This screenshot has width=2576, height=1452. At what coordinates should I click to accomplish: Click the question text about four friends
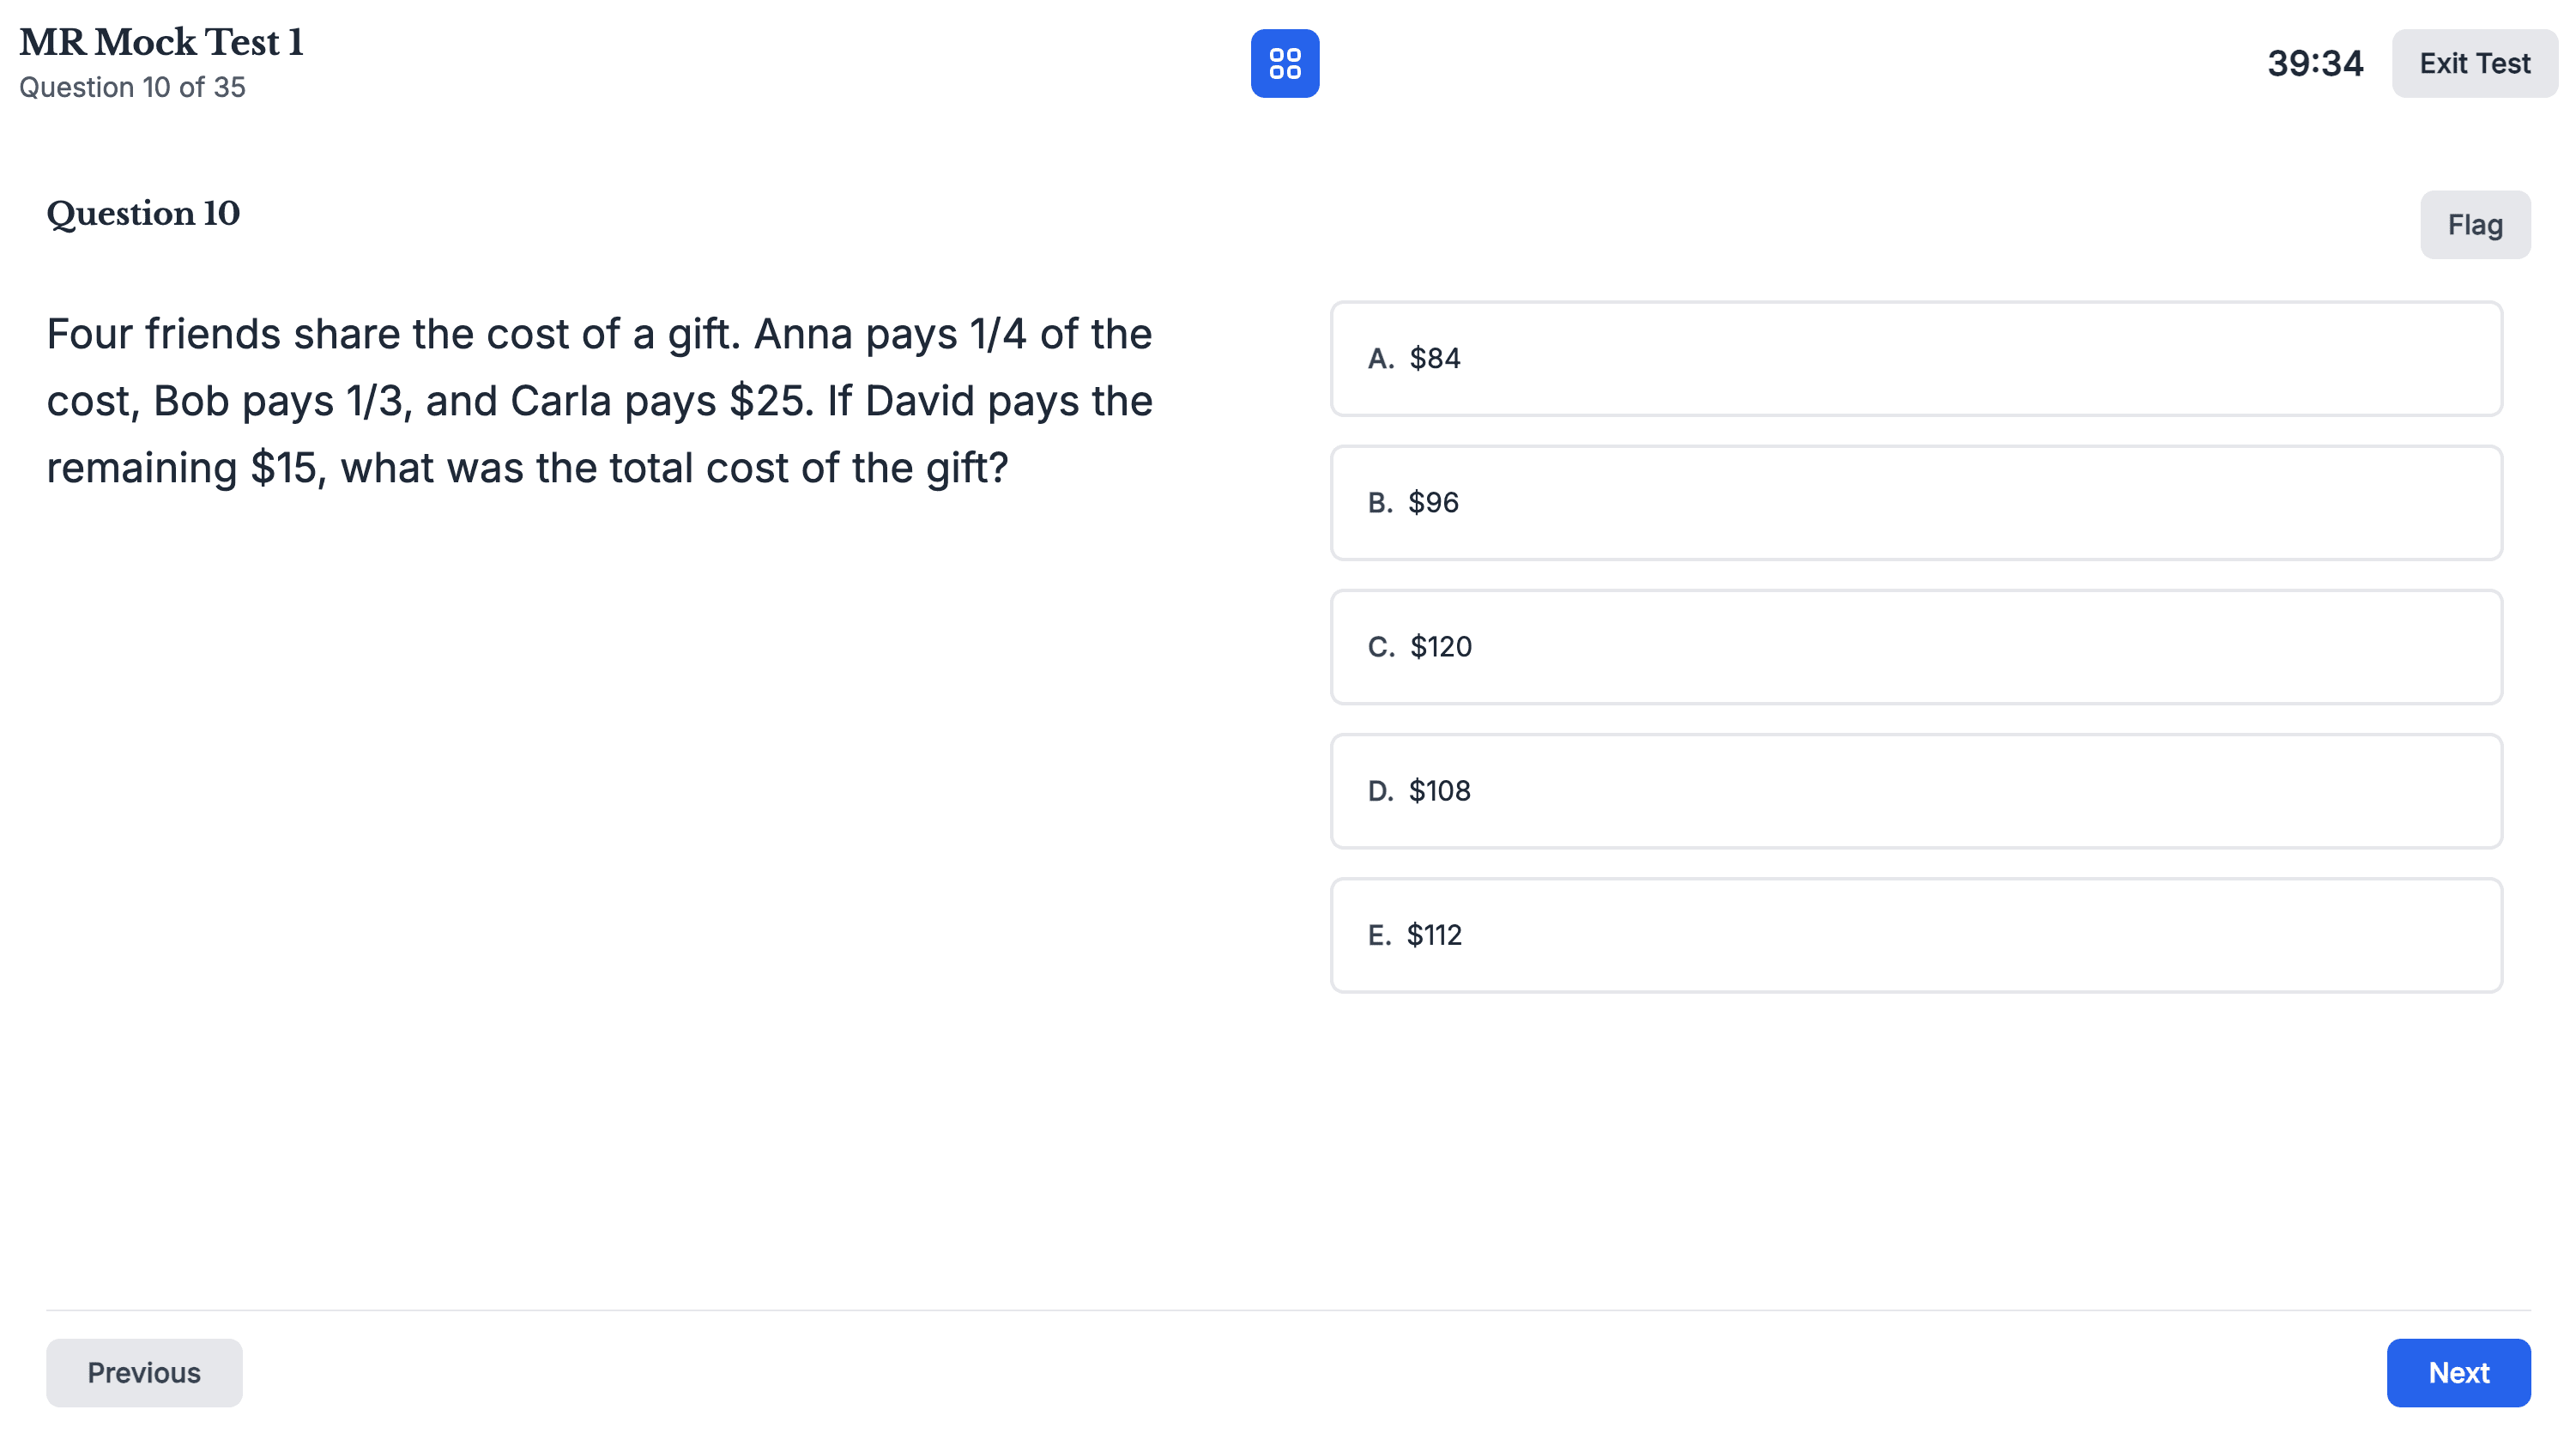(x=600, y=400)
